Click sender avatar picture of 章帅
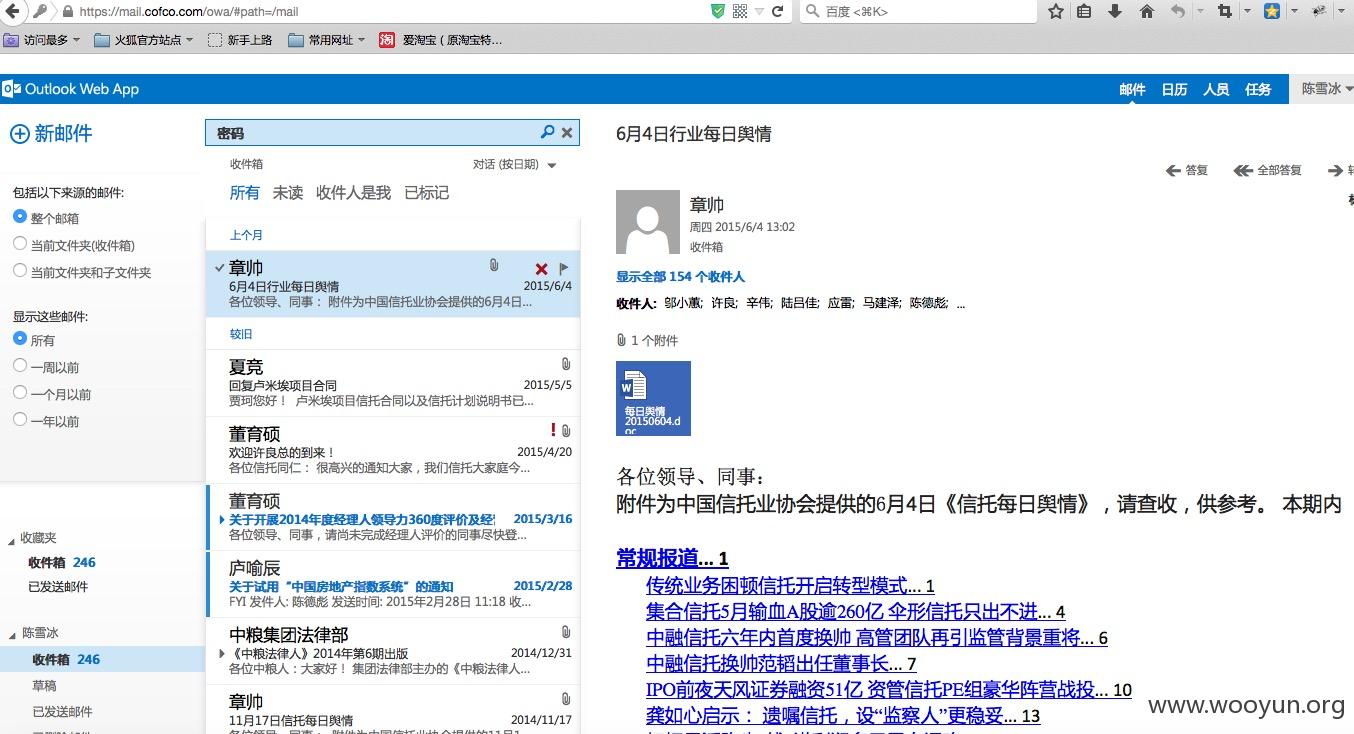 648,222
